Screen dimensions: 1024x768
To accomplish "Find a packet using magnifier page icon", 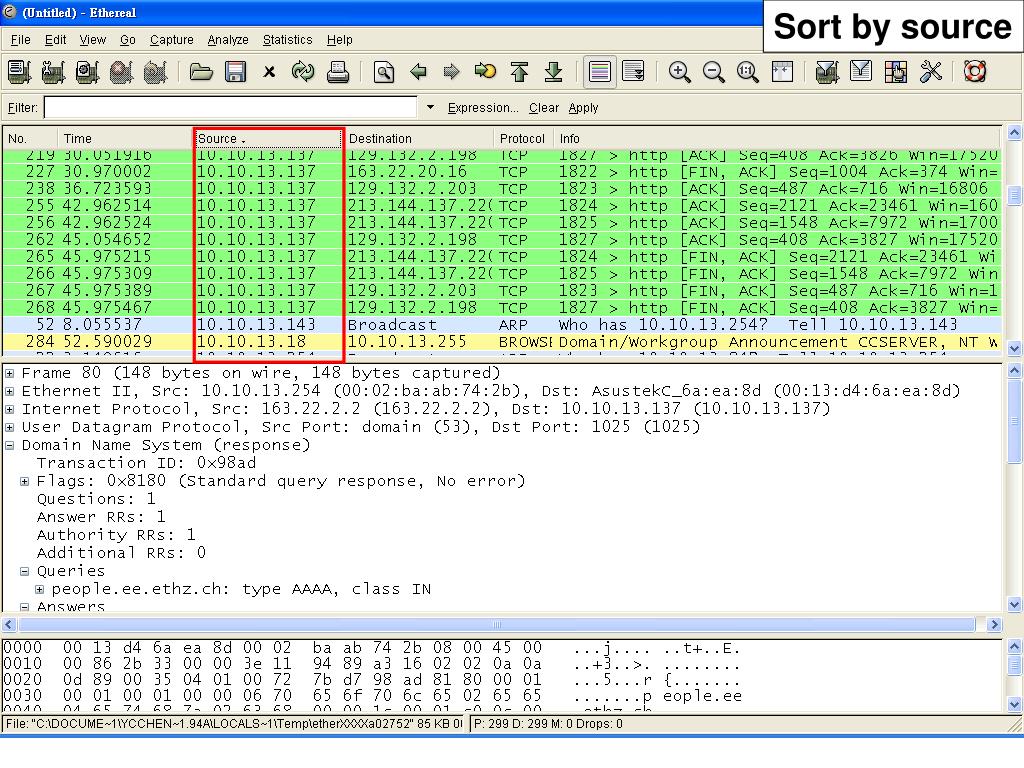I will (384, 72).
